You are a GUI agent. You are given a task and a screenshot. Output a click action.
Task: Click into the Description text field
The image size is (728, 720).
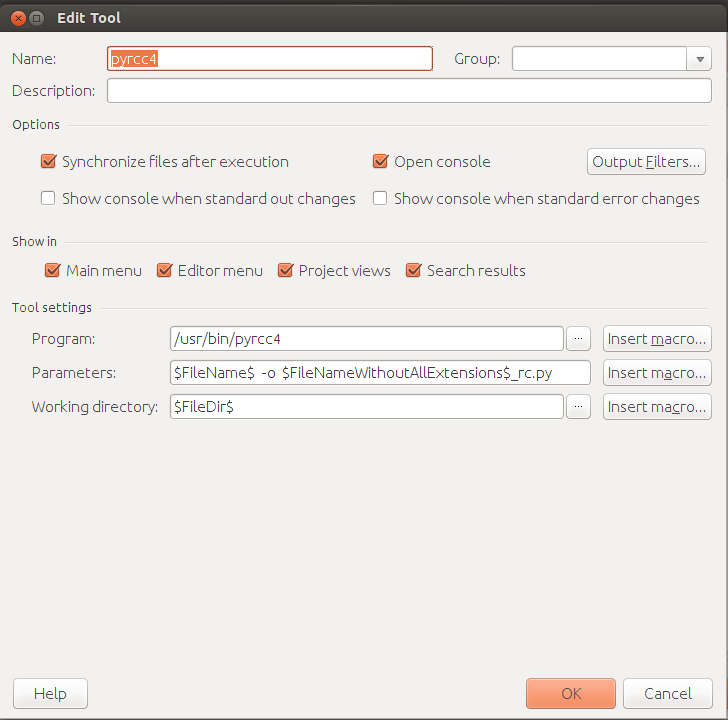click(409, 91)
